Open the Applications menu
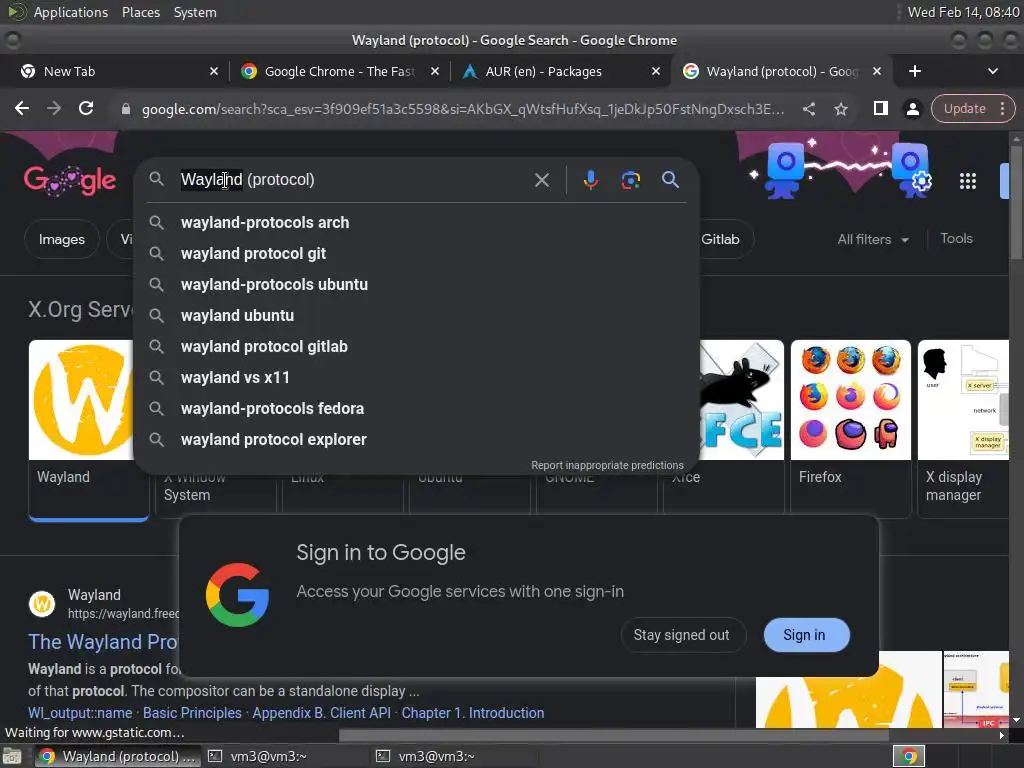The width and height of the screenshot is (1024, 768). [71, 12]
